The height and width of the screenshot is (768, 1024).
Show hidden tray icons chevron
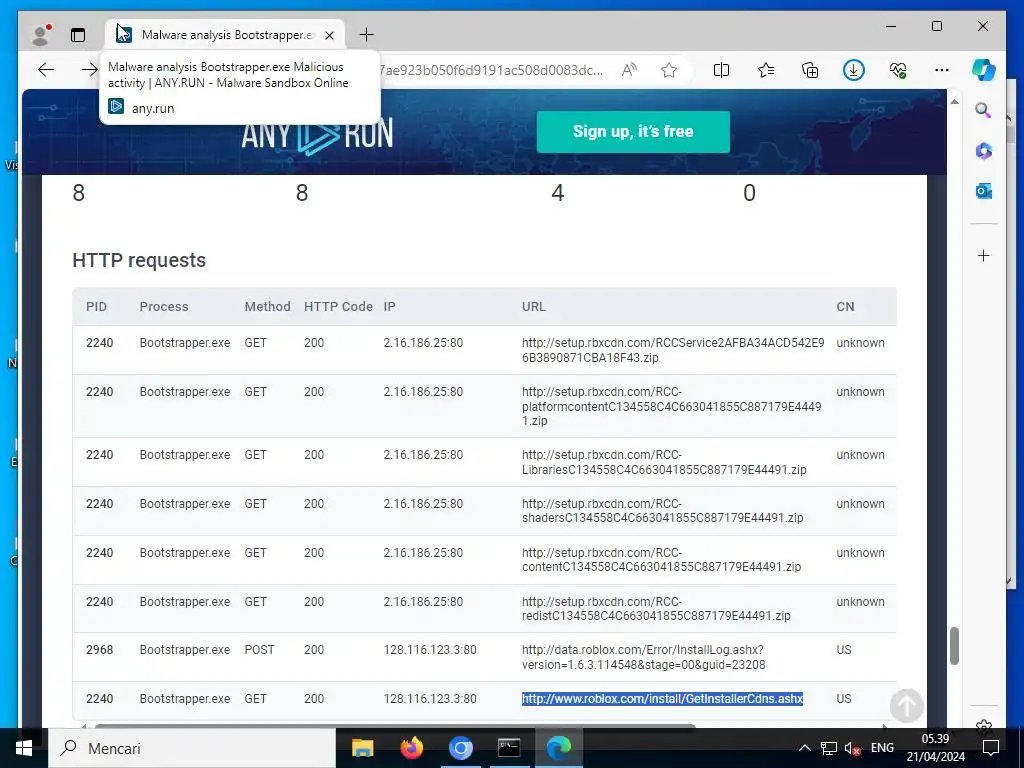[x=805, y=748]
